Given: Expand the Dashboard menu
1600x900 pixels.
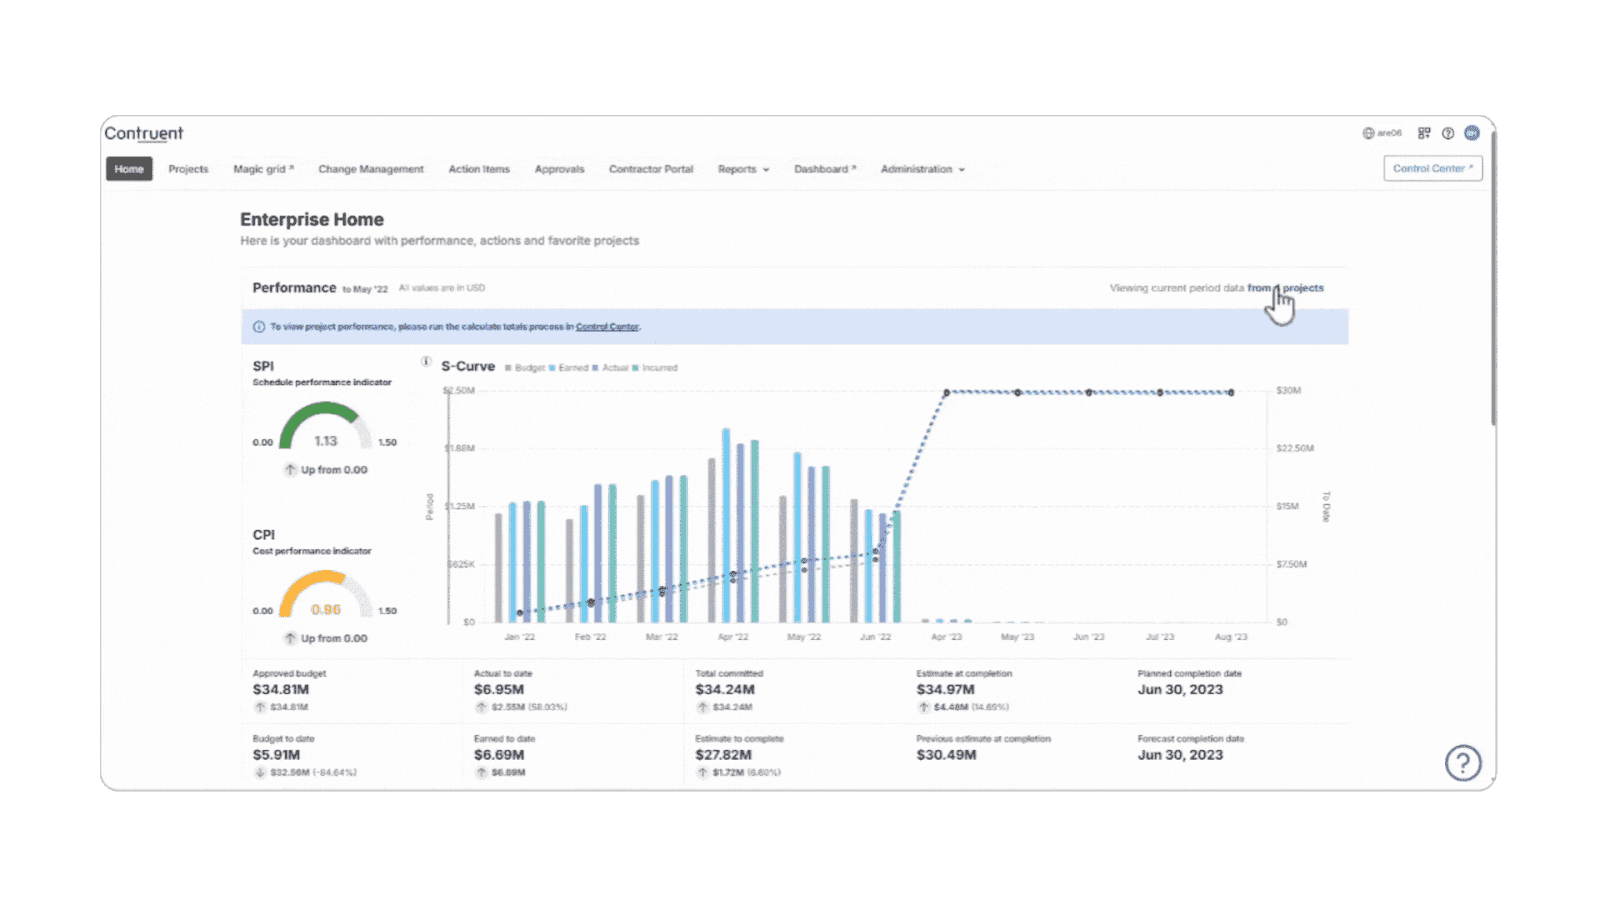Looking at the screenshot, I should 824,169.
